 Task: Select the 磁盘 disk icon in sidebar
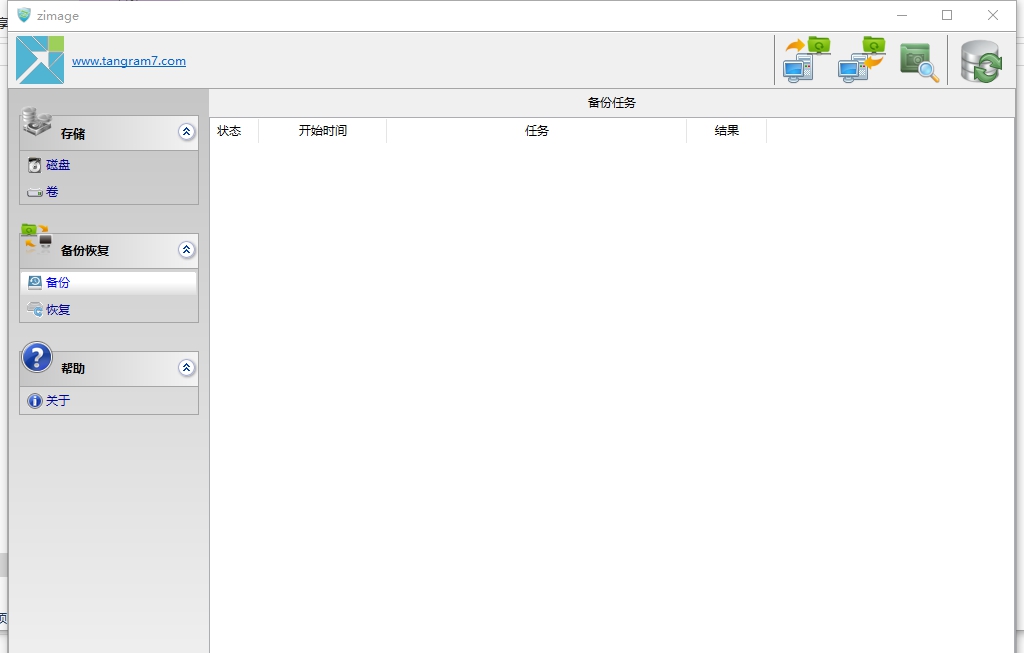click(x=35, y=164)
